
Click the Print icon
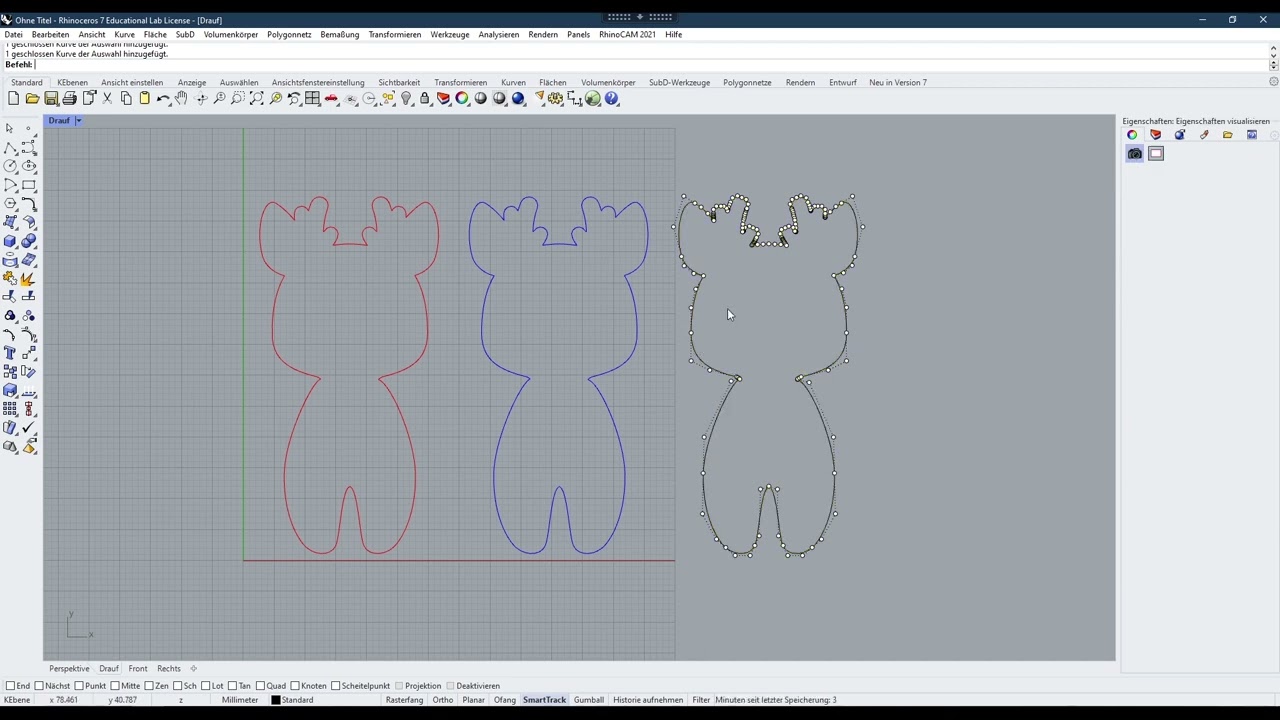[69, 99]
